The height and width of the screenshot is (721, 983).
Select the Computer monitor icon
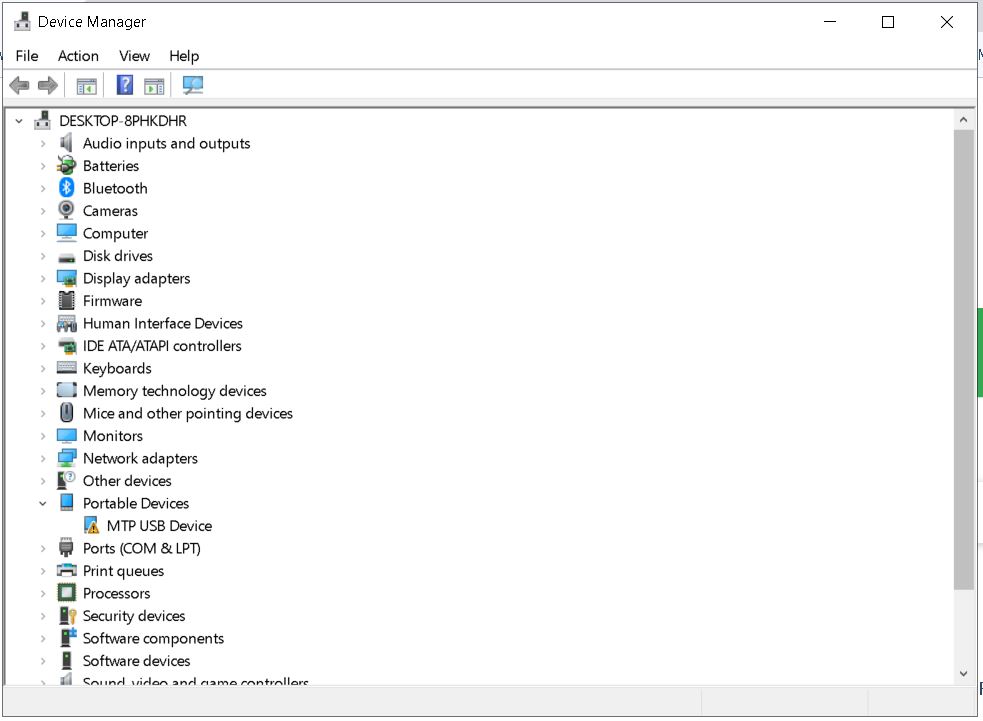66,233
